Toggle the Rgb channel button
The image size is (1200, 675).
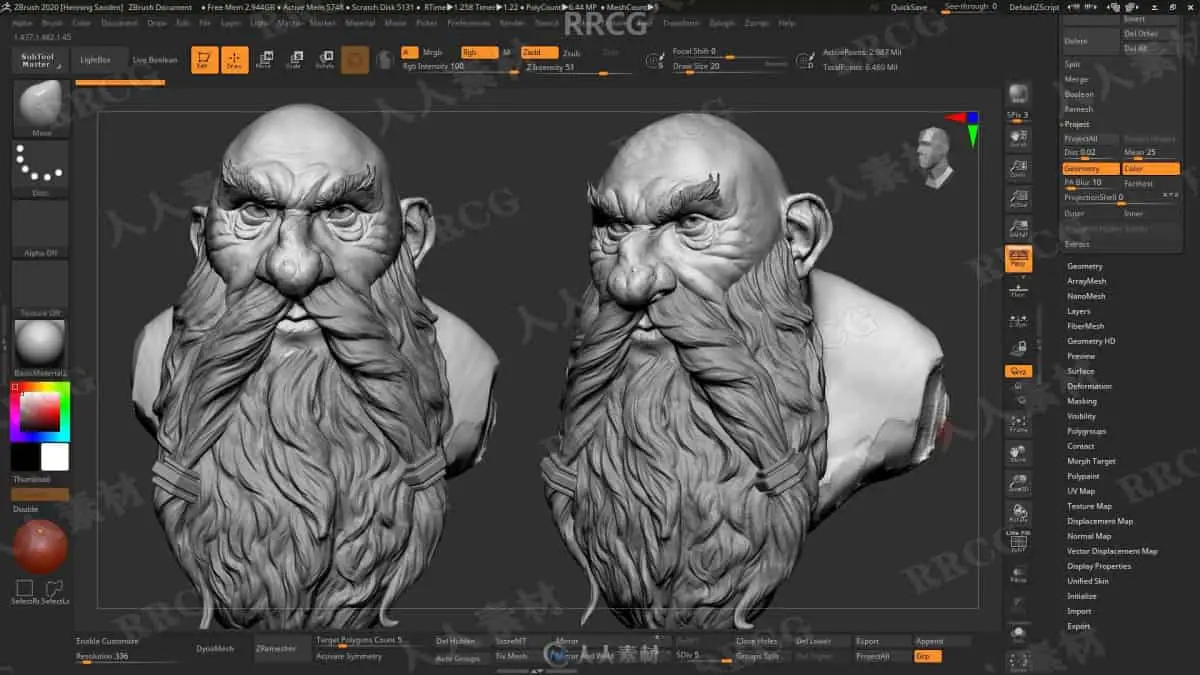[479, 52]
